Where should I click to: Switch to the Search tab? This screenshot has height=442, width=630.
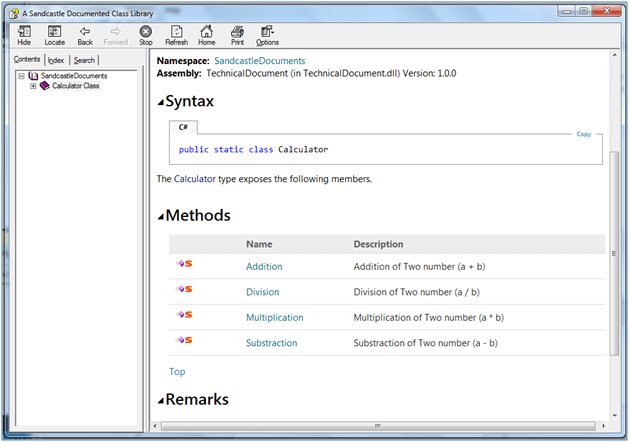(x=84, y=60)
